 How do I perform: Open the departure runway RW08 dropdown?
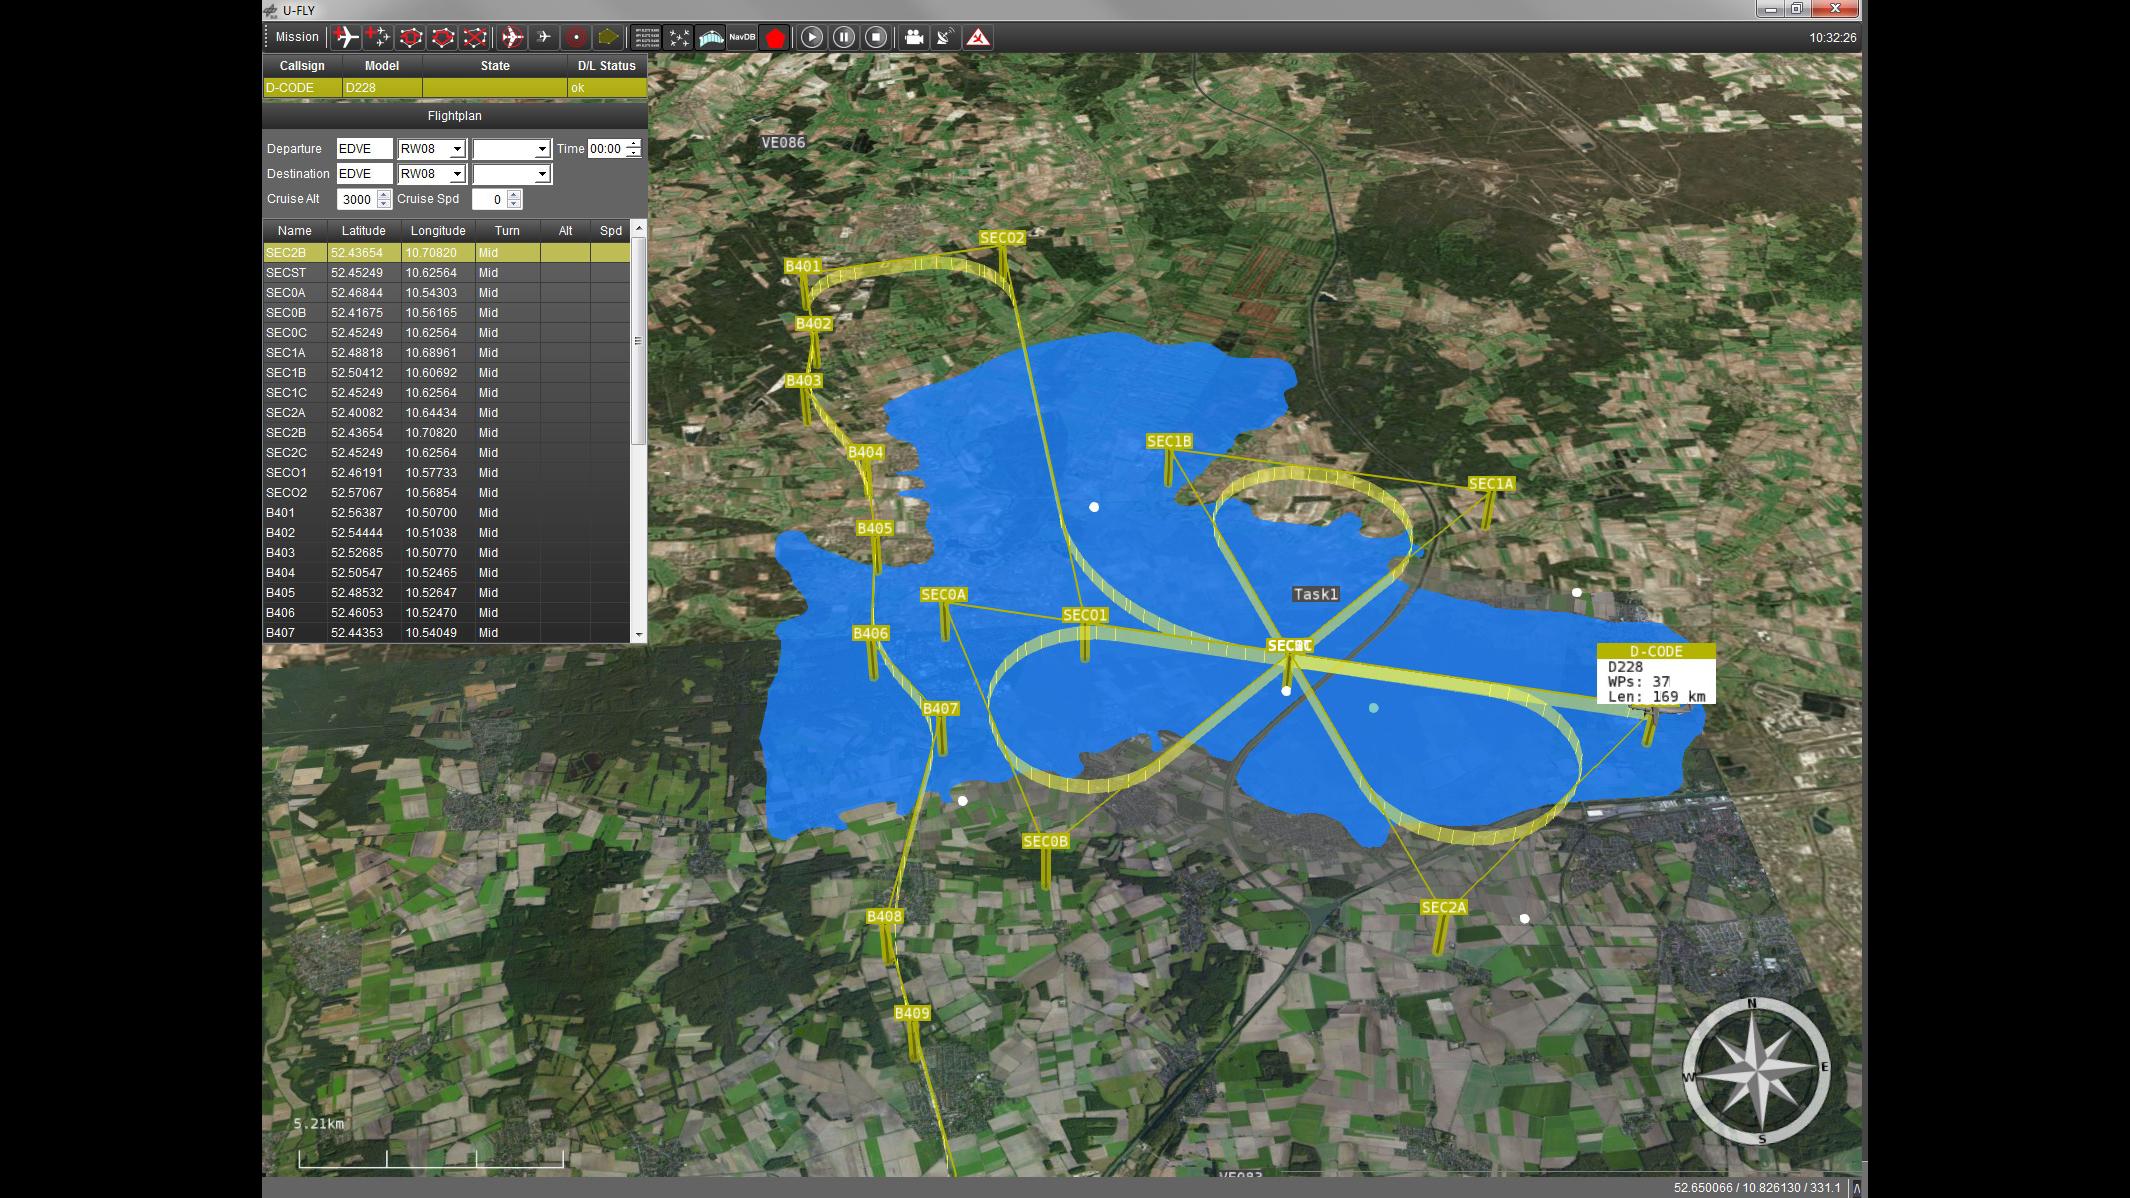tap(432, 149)
